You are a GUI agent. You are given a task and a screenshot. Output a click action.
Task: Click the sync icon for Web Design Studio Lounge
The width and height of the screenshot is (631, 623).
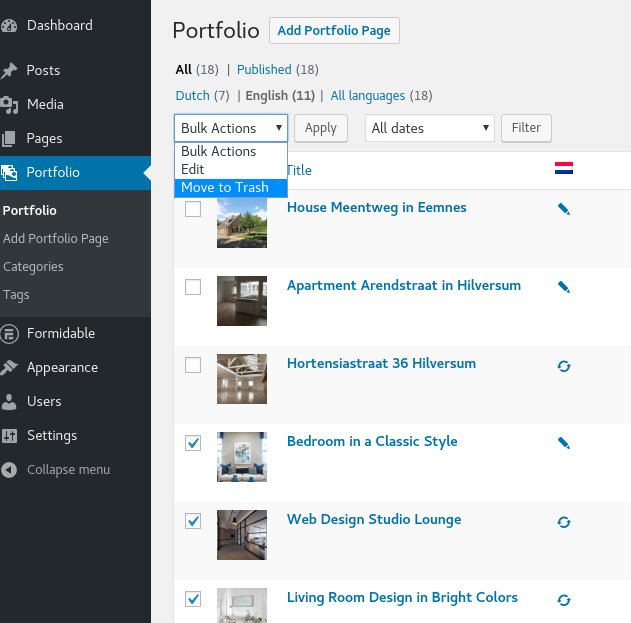[x=563, y=522]
